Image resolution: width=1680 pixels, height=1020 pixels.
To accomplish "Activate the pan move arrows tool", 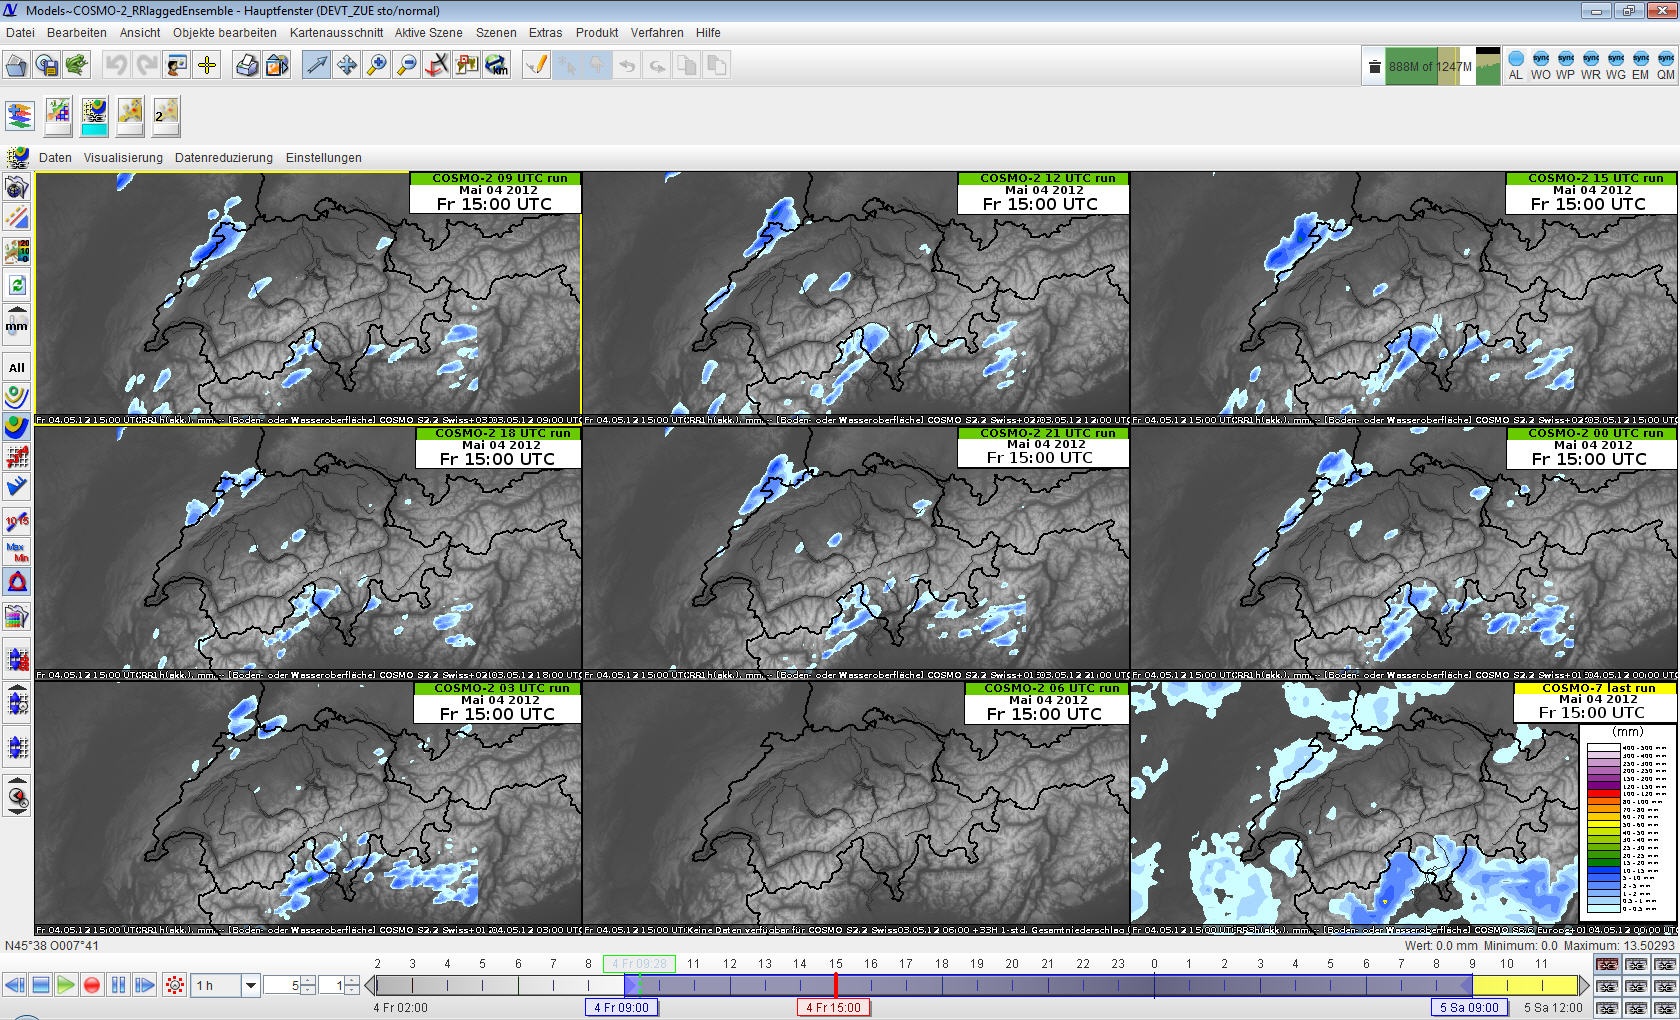I will pyautogui.click(x=347, y=66).
